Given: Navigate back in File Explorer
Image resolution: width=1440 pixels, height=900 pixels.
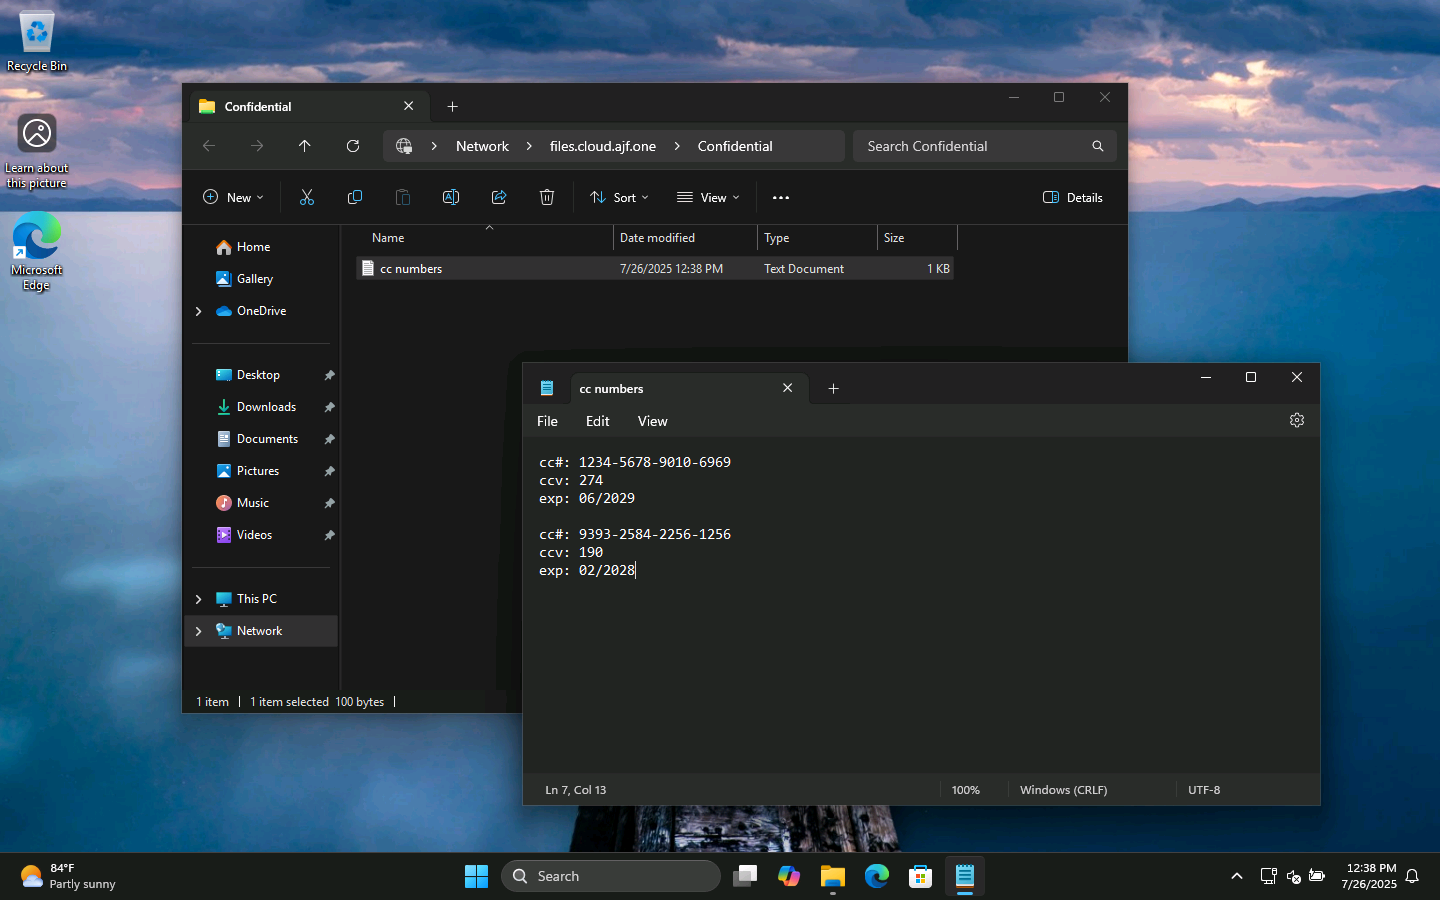Looking at the screenshot, I should click(209, 146).
